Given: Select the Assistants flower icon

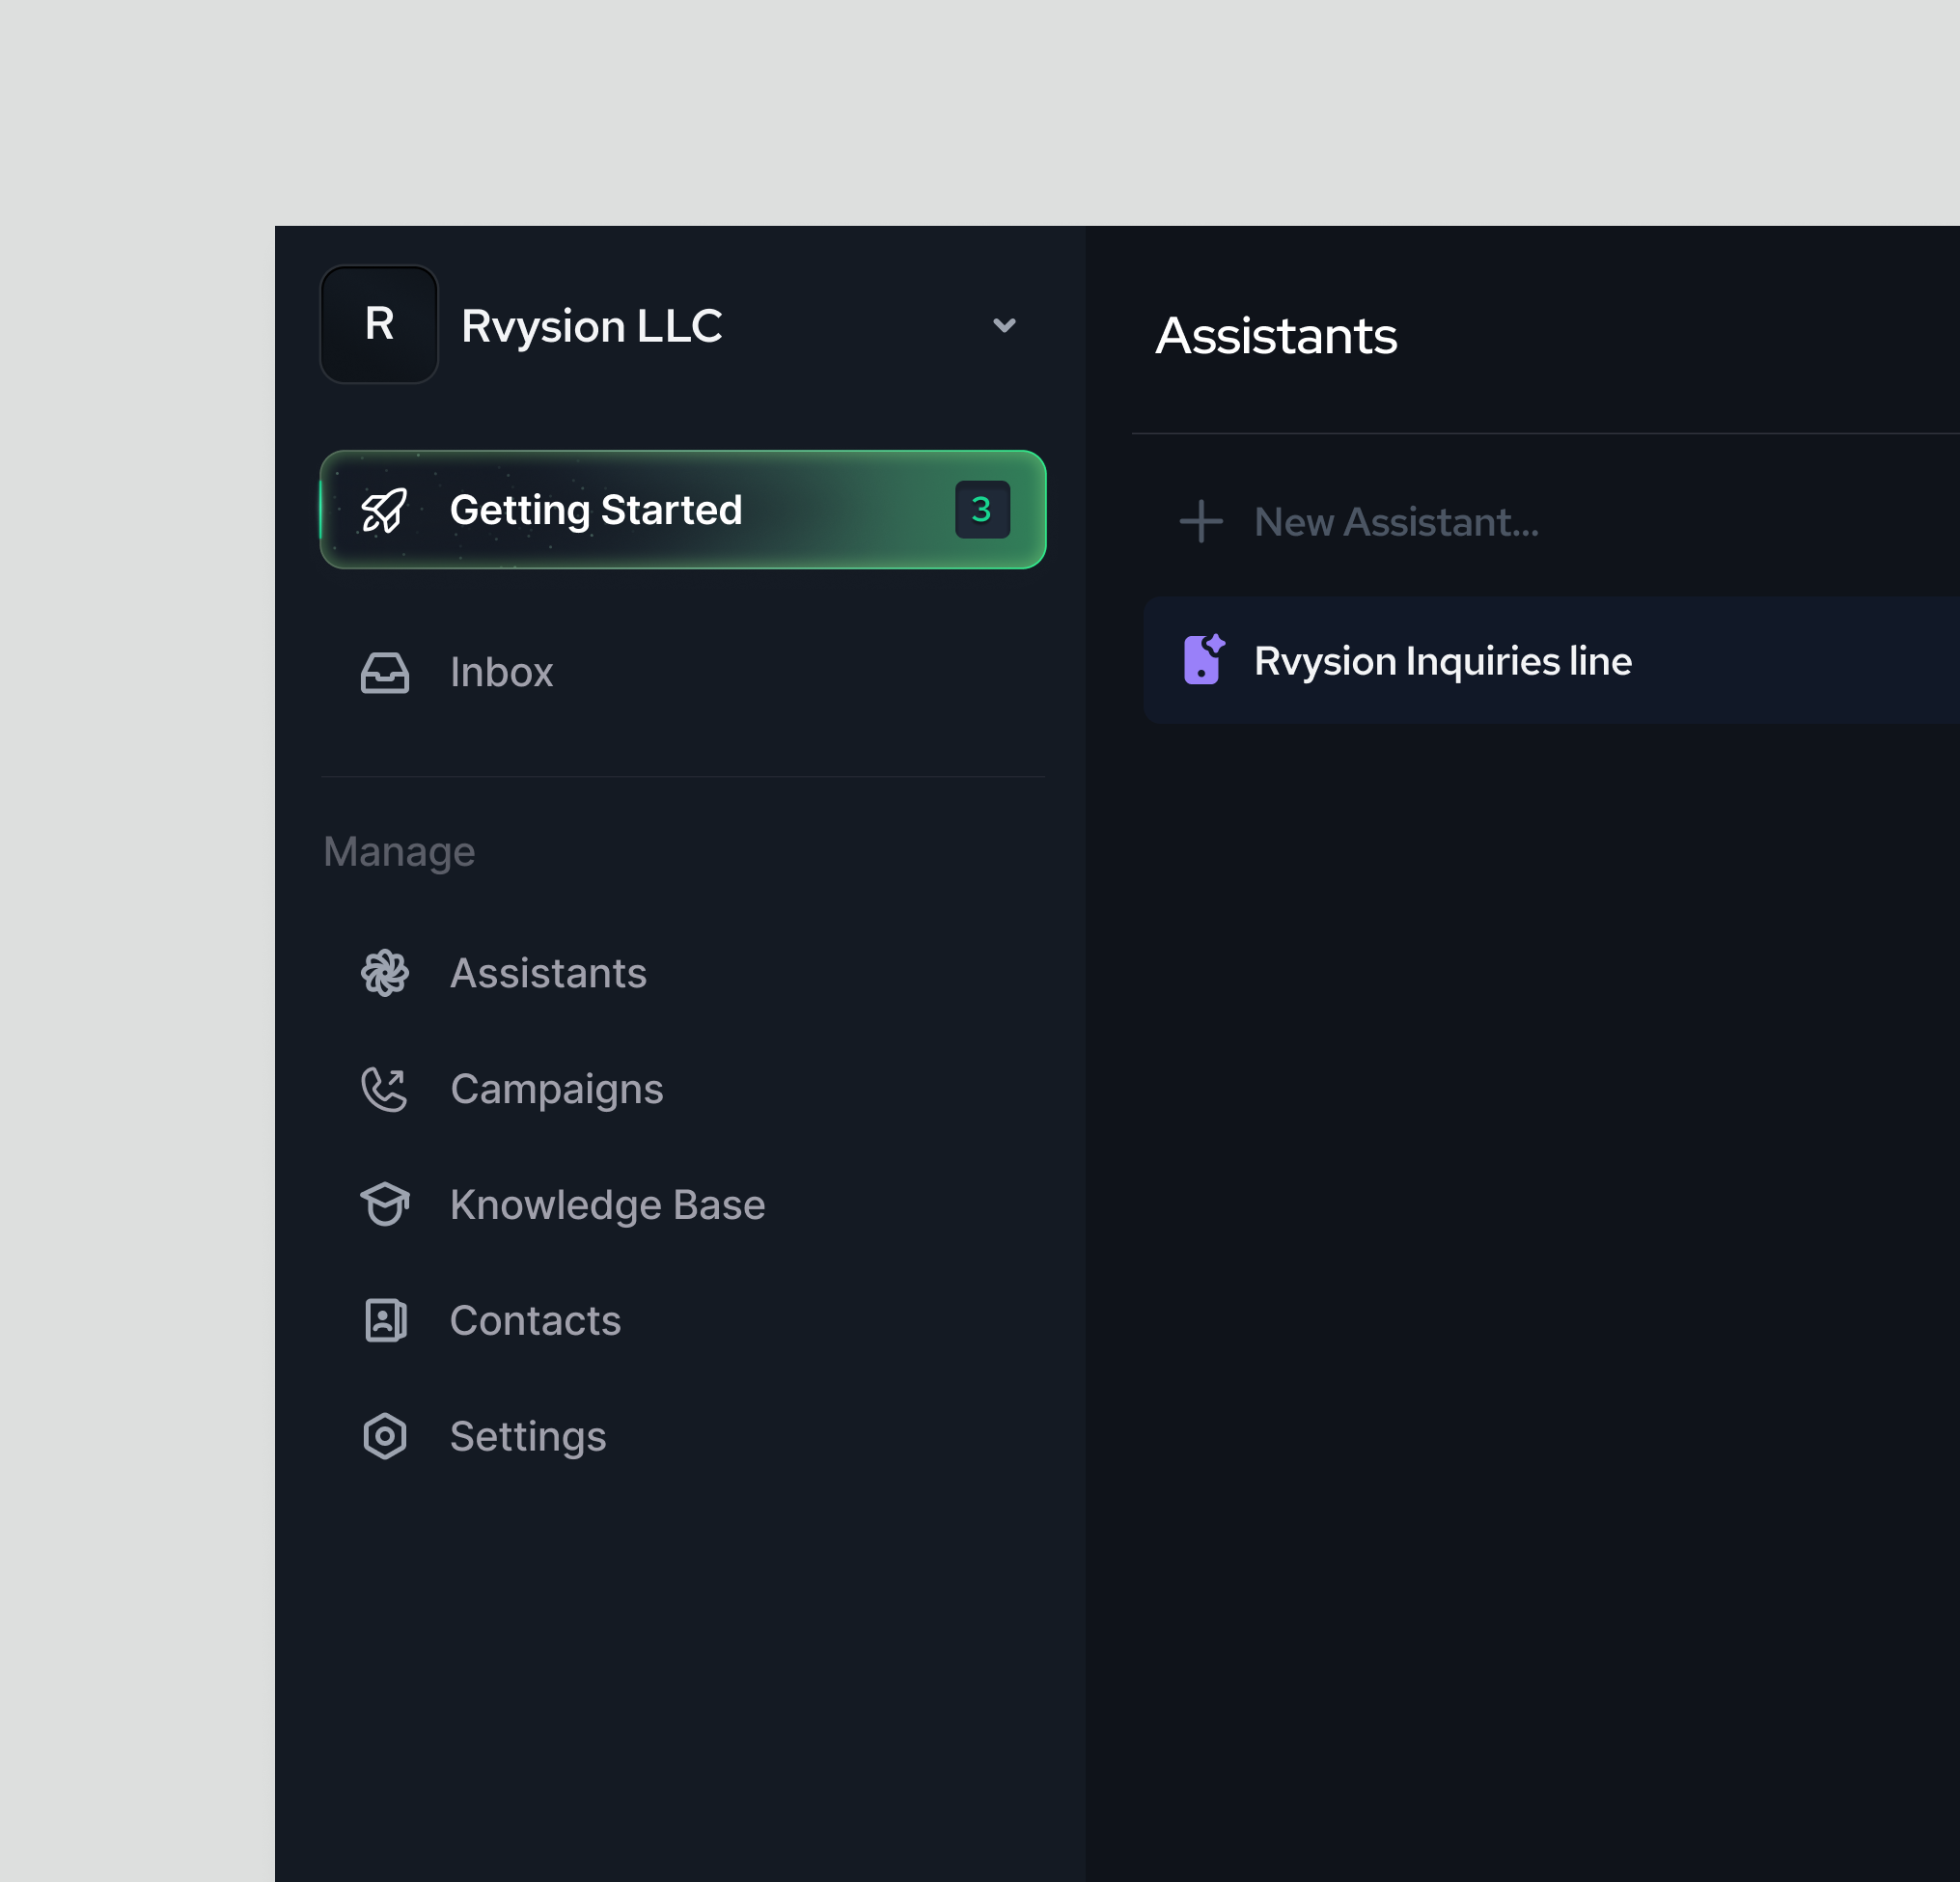Looking at the screenshot, I should coord(385,972).
